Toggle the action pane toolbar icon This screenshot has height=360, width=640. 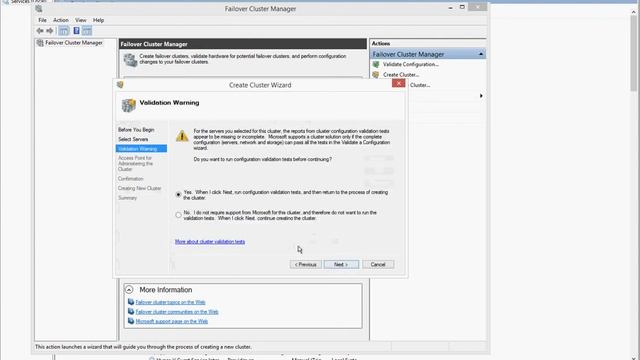click(x=87, y=31)
